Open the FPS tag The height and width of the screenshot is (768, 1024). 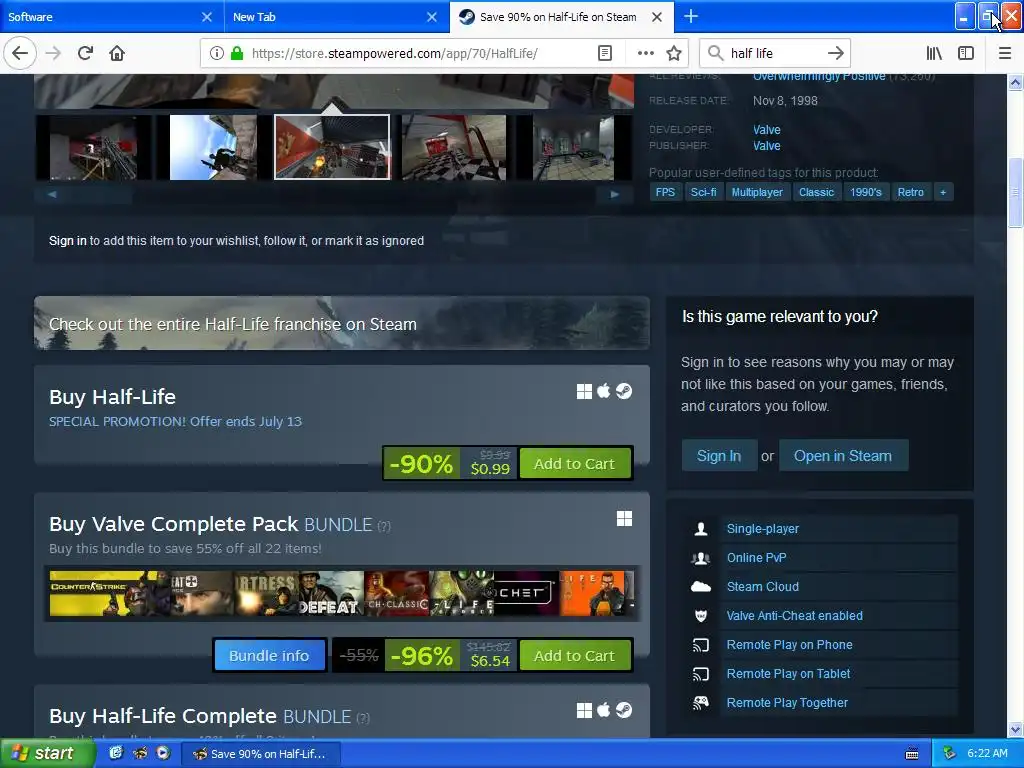(665, 192)
